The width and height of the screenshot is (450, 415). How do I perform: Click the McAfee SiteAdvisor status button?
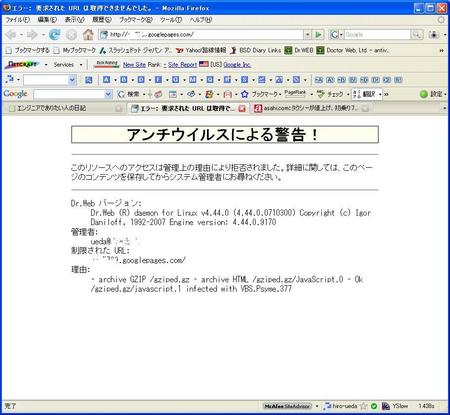click(x=287, y=406)
